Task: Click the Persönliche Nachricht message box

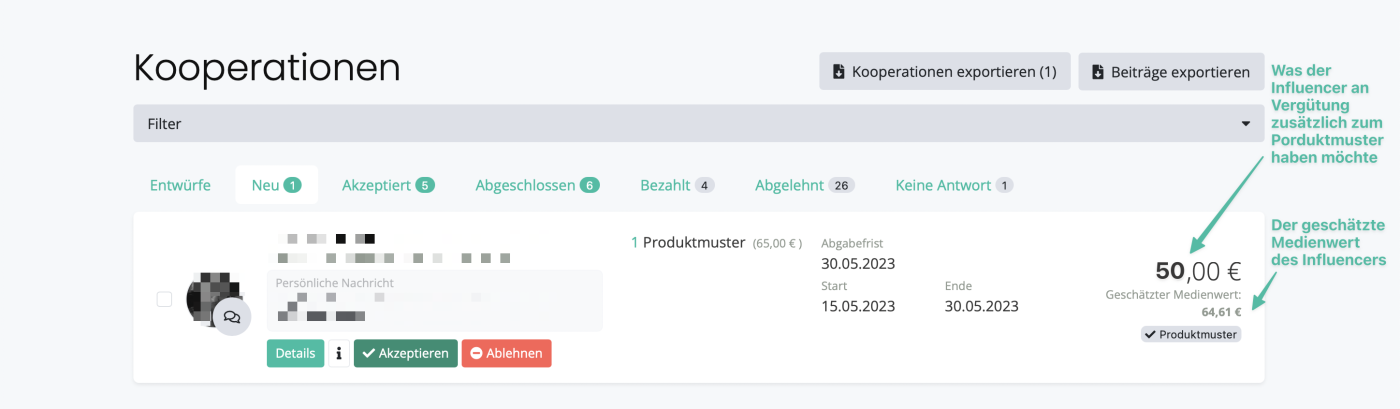Action: coord(434,300)
